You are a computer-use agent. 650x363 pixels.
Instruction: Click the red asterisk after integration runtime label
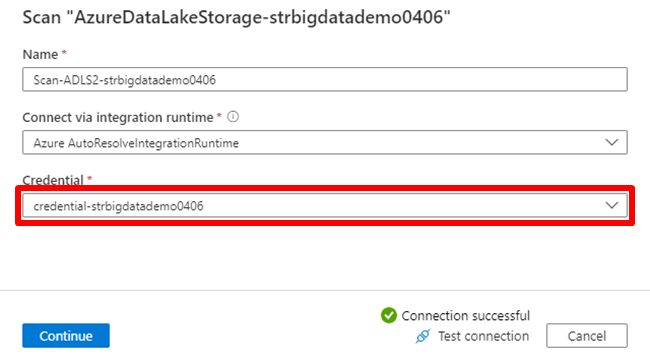tap(219, 116)
